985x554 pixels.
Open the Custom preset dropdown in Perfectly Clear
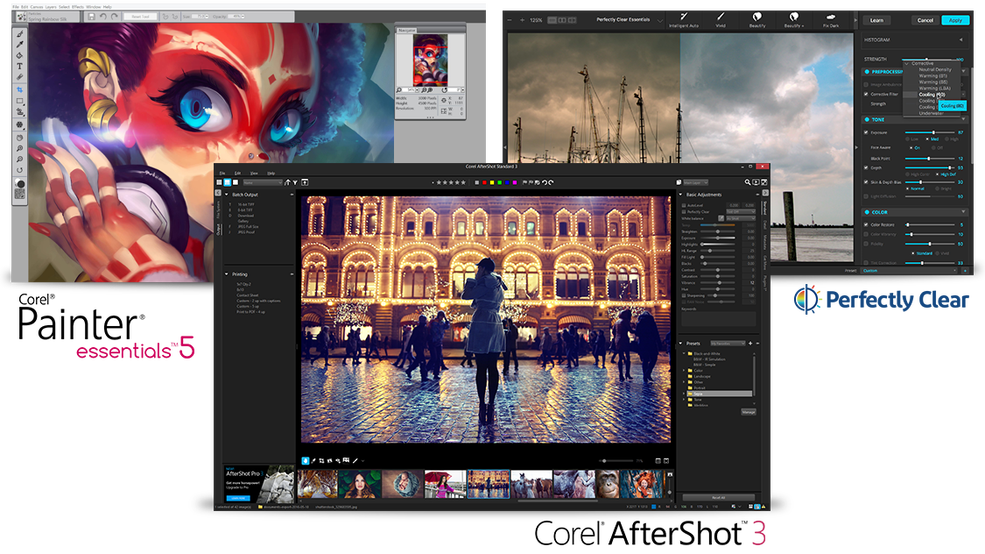(x=908, y=271)
